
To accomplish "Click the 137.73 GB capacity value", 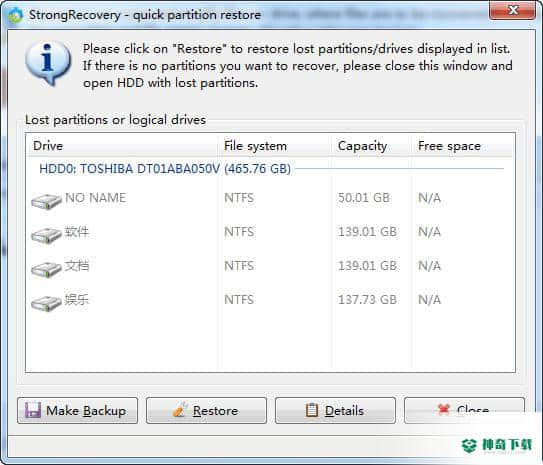I will pyautogui.click(x=367, y=299).
